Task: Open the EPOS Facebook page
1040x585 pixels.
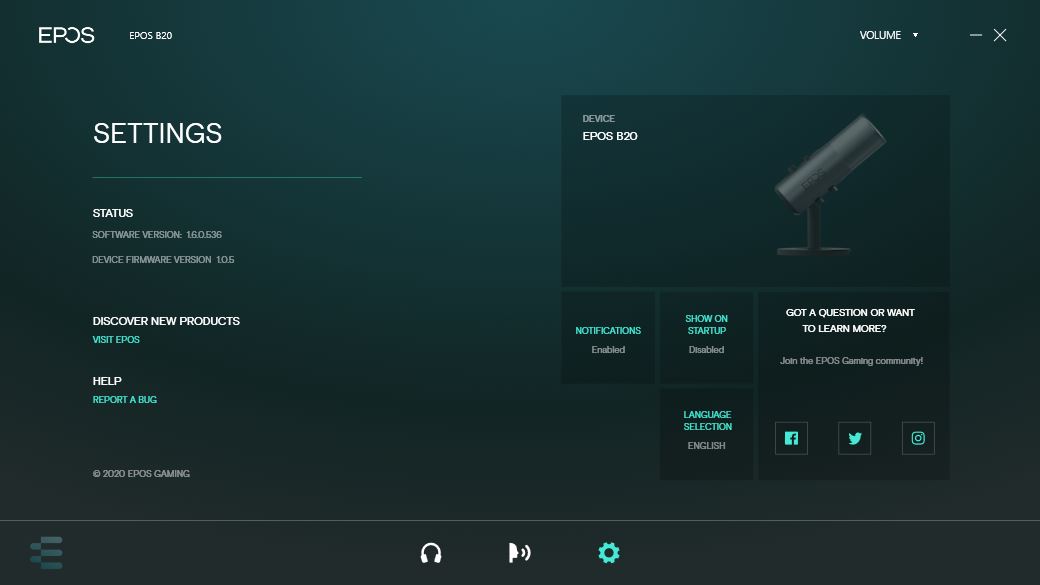Action: (791, 438)
